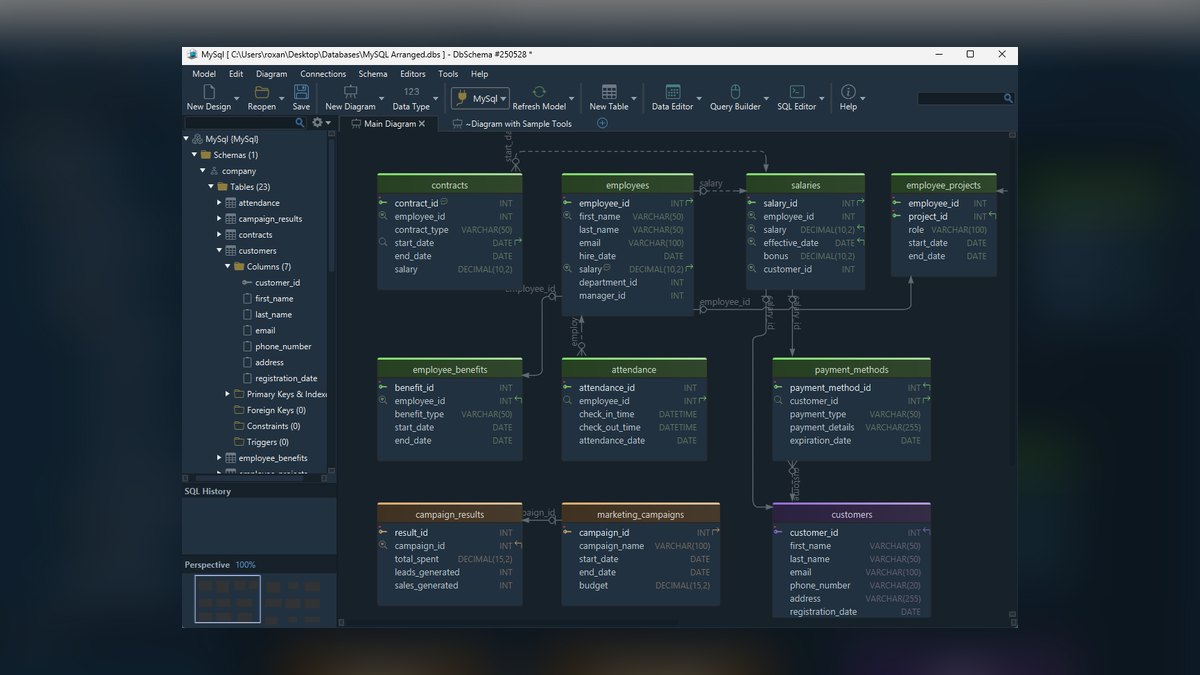Select the employees table header in diagram
1200x675 pixels.
click(x=627, y=185)
